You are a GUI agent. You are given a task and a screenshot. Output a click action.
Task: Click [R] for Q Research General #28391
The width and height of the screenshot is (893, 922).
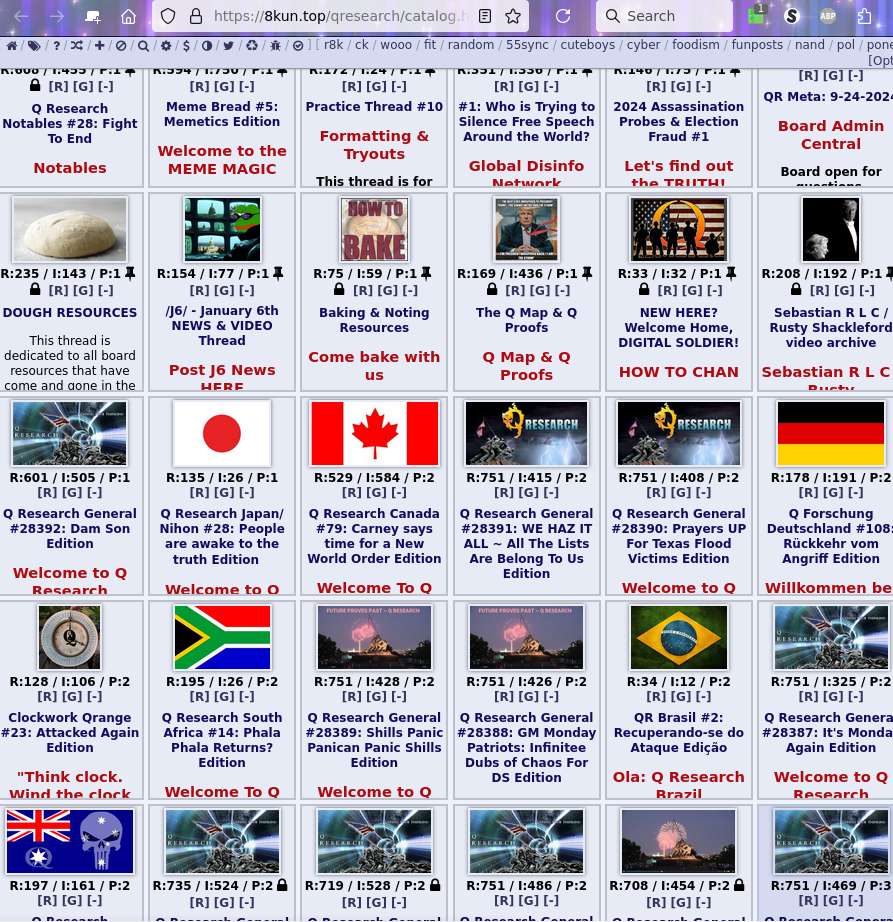pyautogui.click(x=504, y=492)
